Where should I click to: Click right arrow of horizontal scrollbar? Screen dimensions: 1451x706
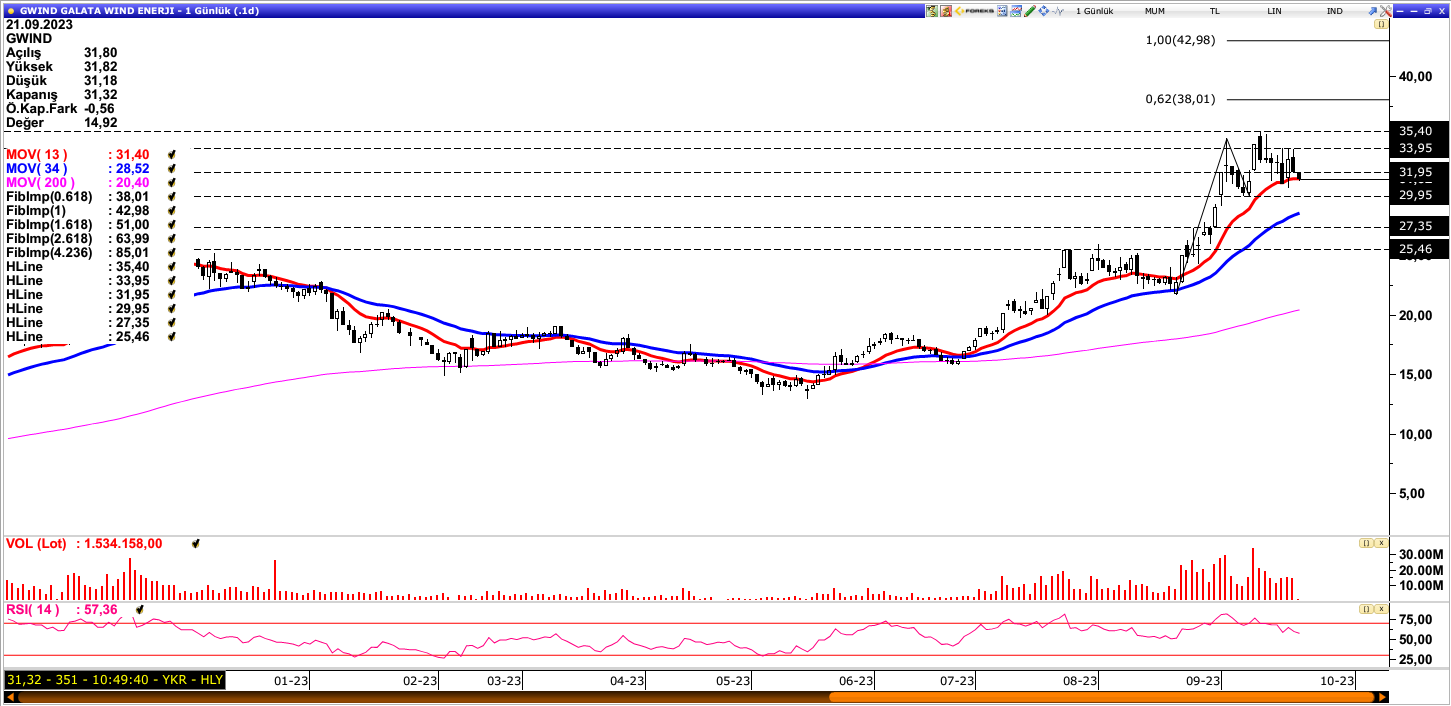point(1383,697)
